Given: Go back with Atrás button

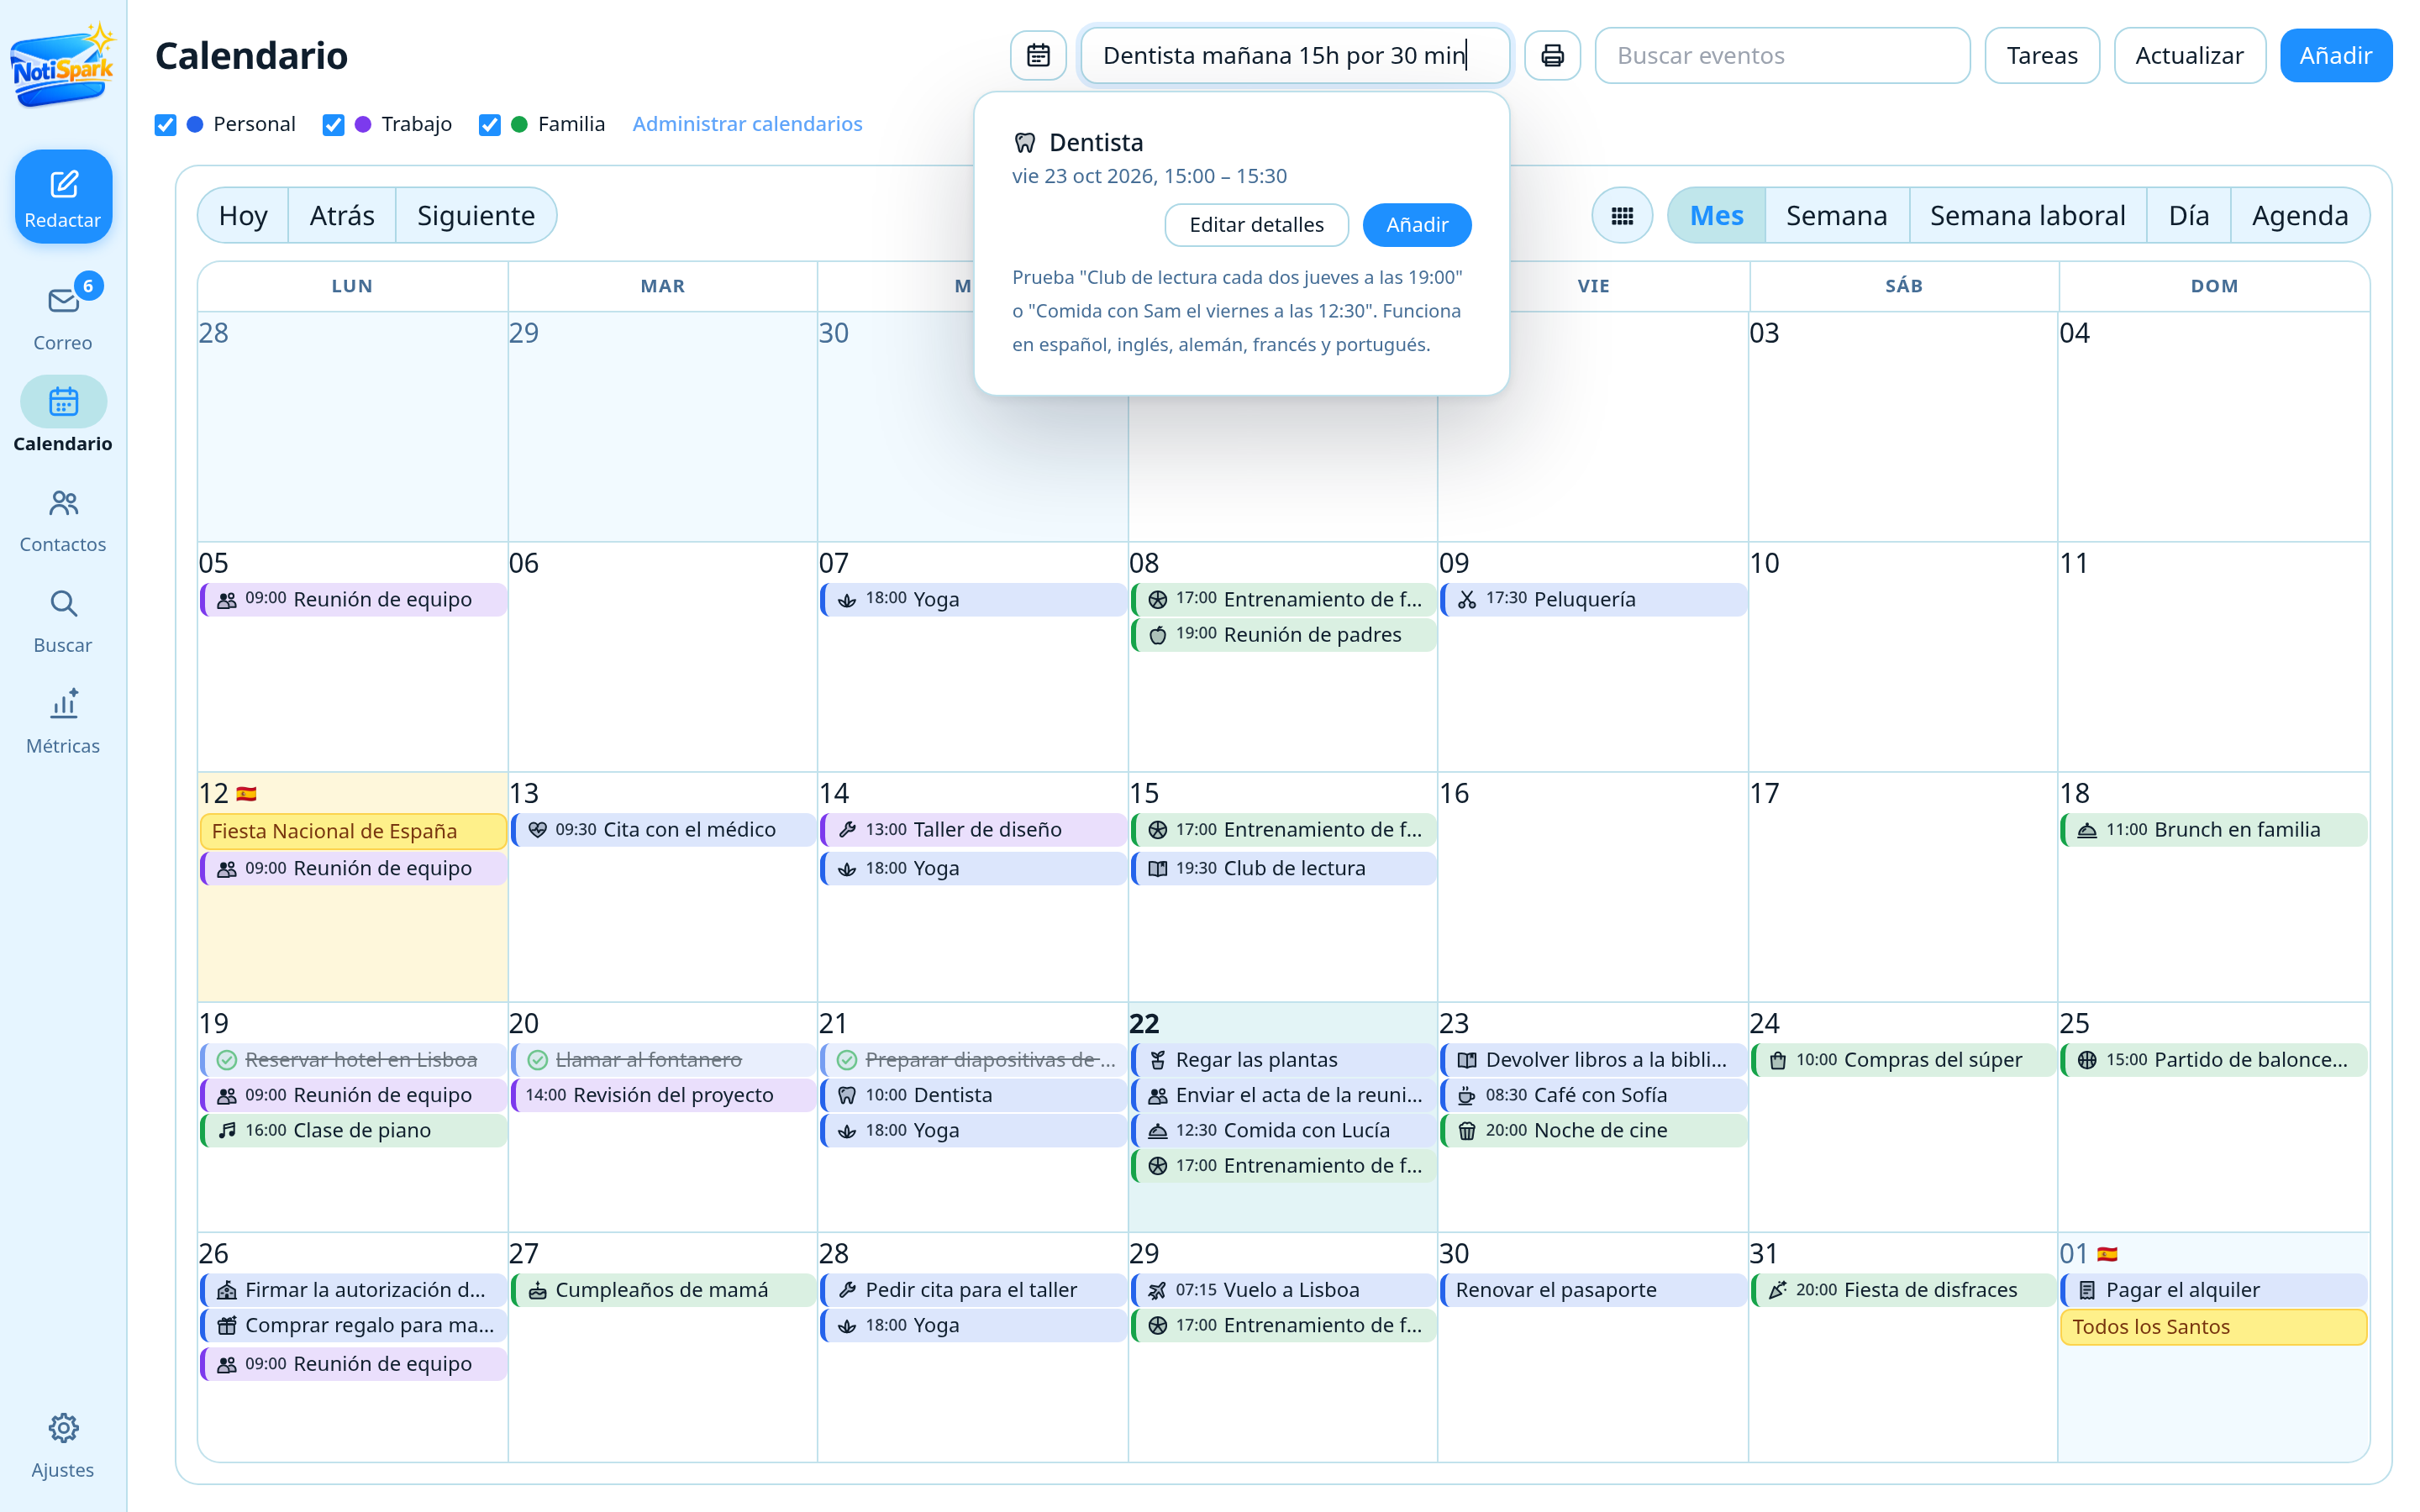Looking at the screenshot, I should click(342, 215).
